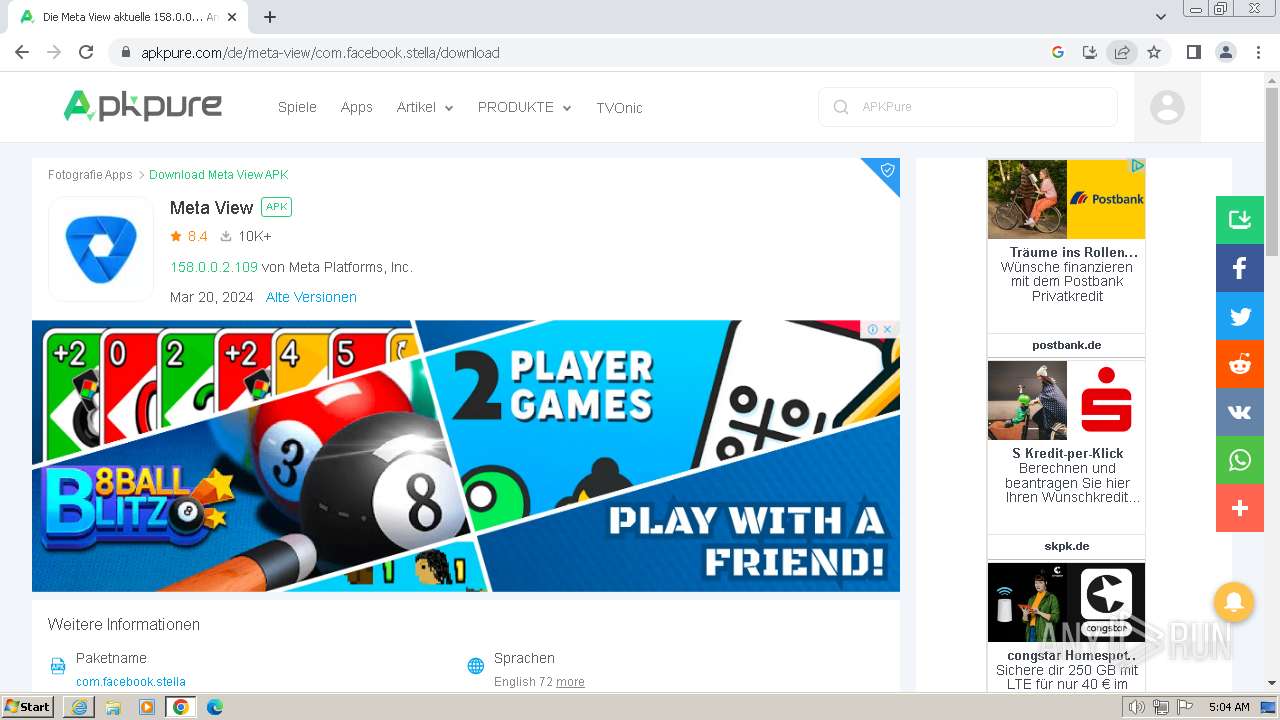This screenshot has width=1280, height=720.
Task: Open the Meta View app icon
Action: tap(101, 249)
